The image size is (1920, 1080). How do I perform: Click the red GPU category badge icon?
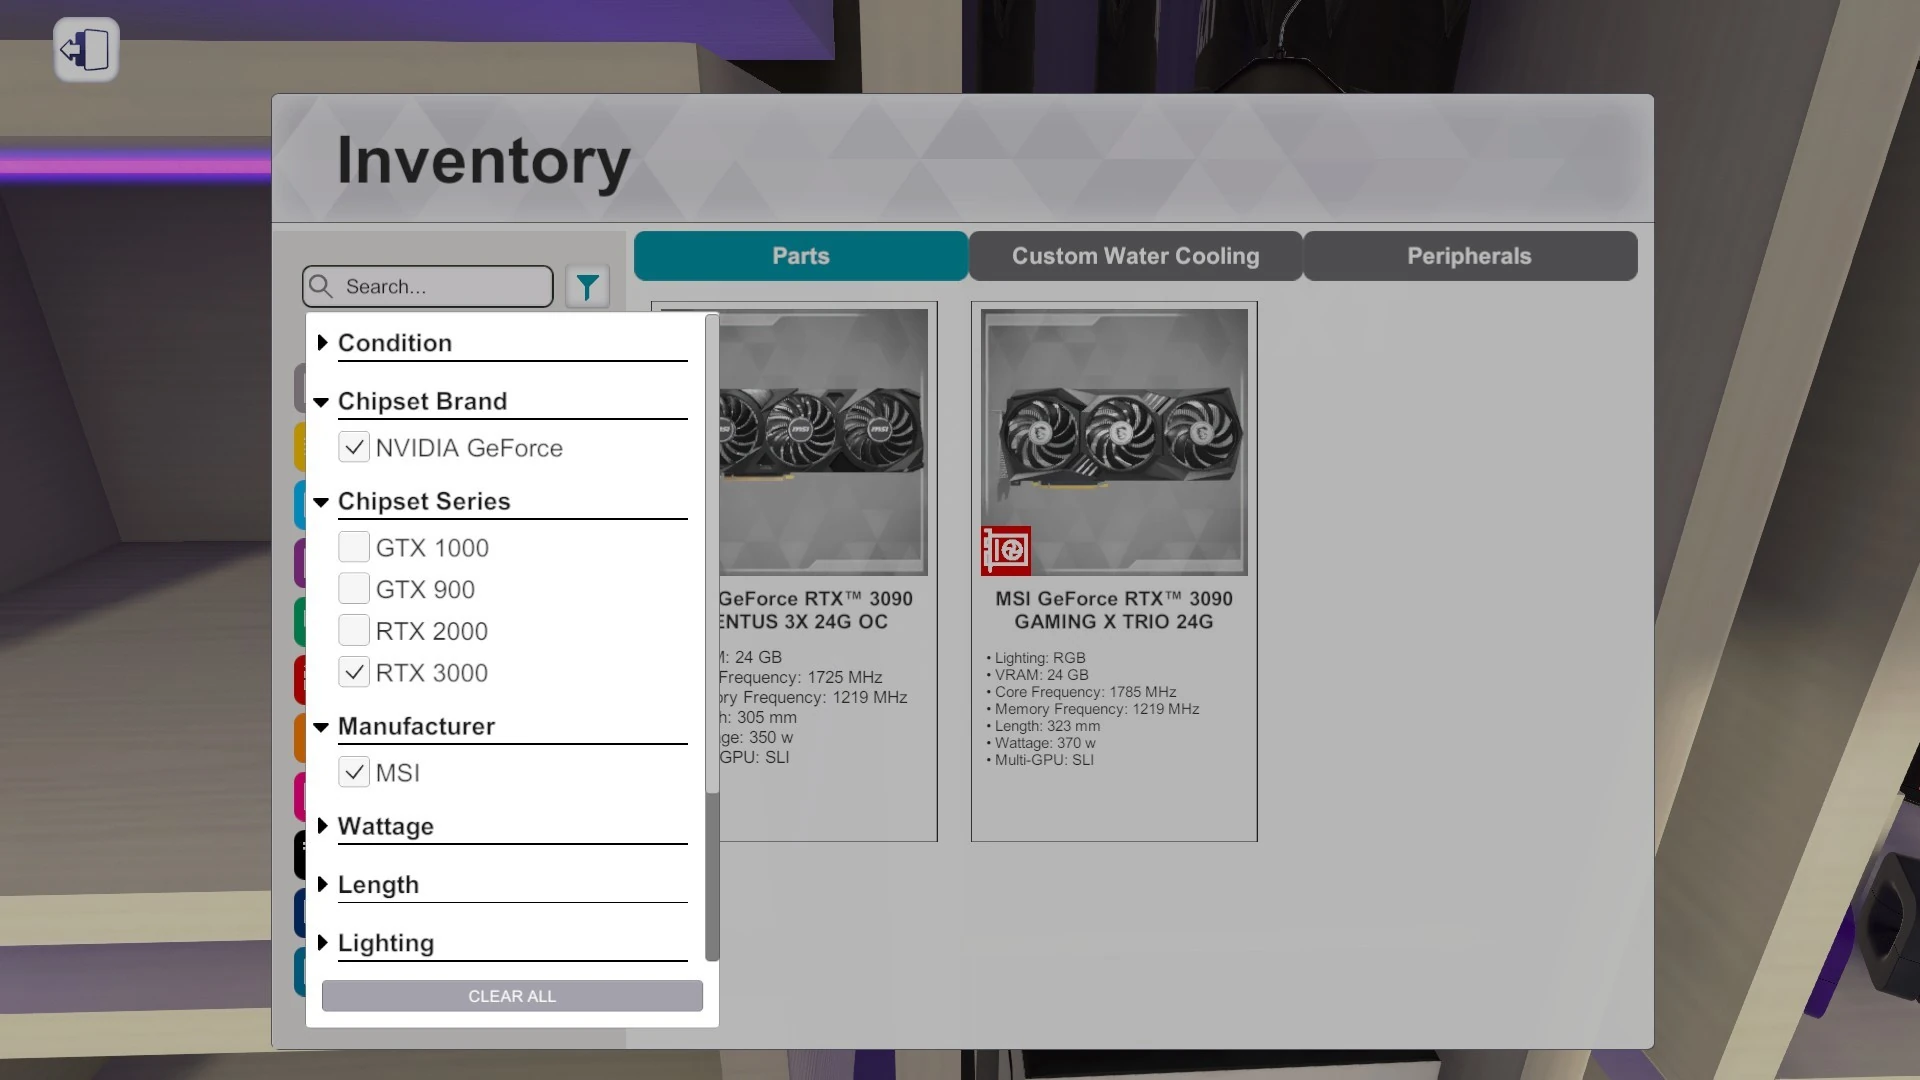[x=1005, y=550]
